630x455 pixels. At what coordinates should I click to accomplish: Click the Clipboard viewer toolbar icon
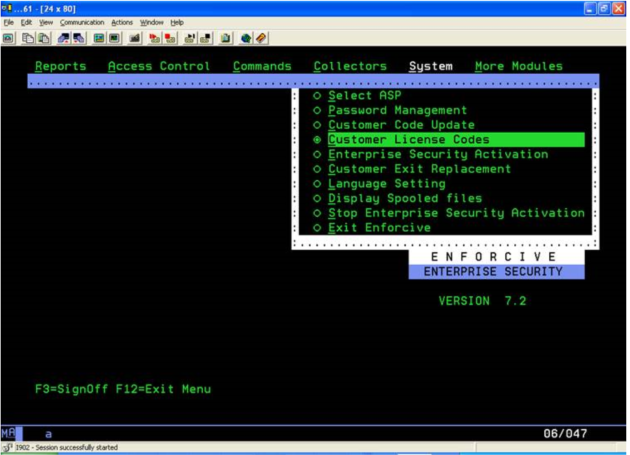[225, 38]
